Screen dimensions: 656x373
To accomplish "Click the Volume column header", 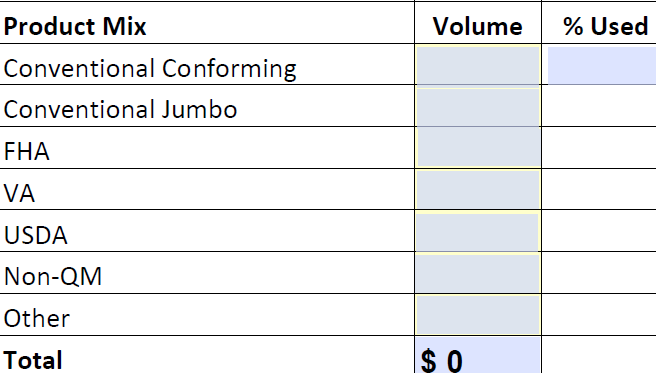I will click(x=477, y=26).
